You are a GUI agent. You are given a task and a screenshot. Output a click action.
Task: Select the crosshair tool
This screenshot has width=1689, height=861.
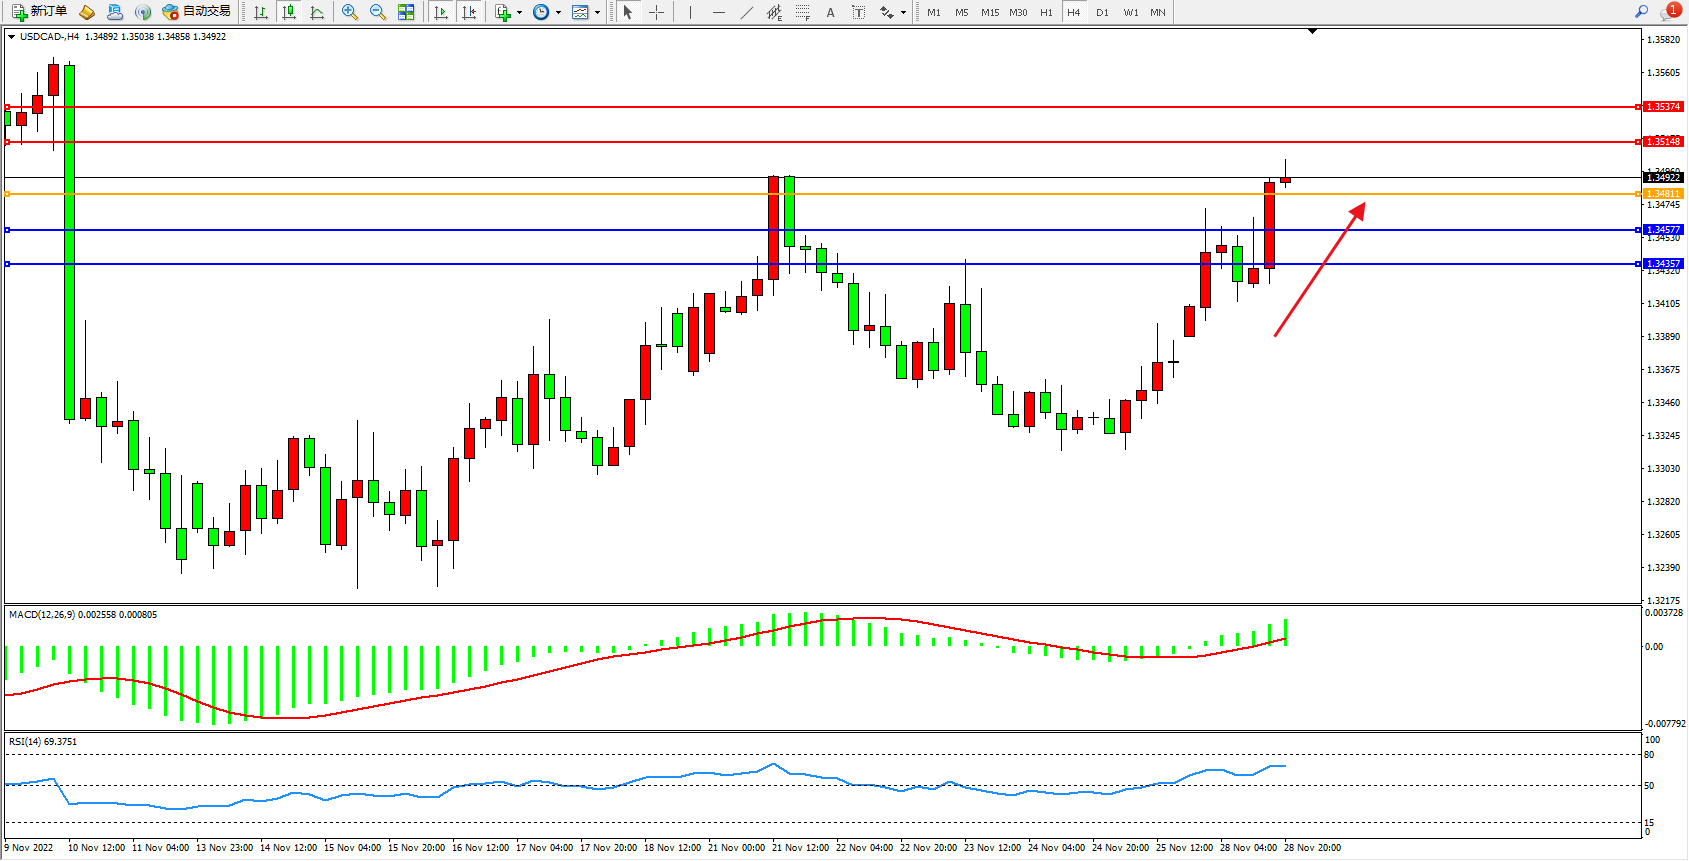[656, 12]
